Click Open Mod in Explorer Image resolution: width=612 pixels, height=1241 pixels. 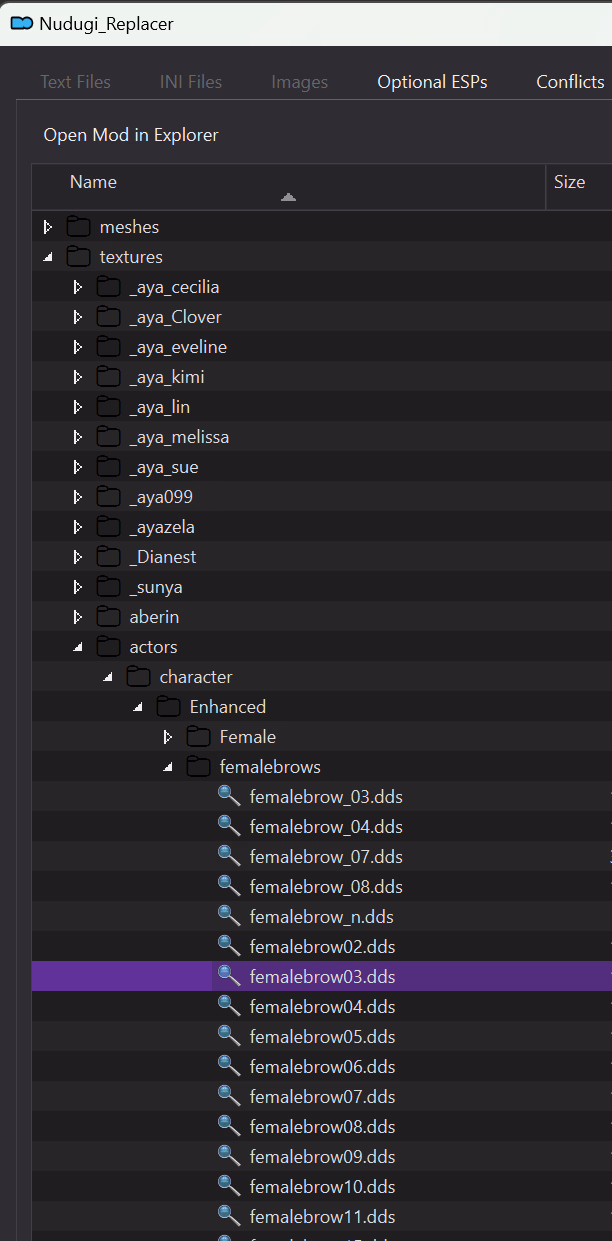click(x=131, y=135)
